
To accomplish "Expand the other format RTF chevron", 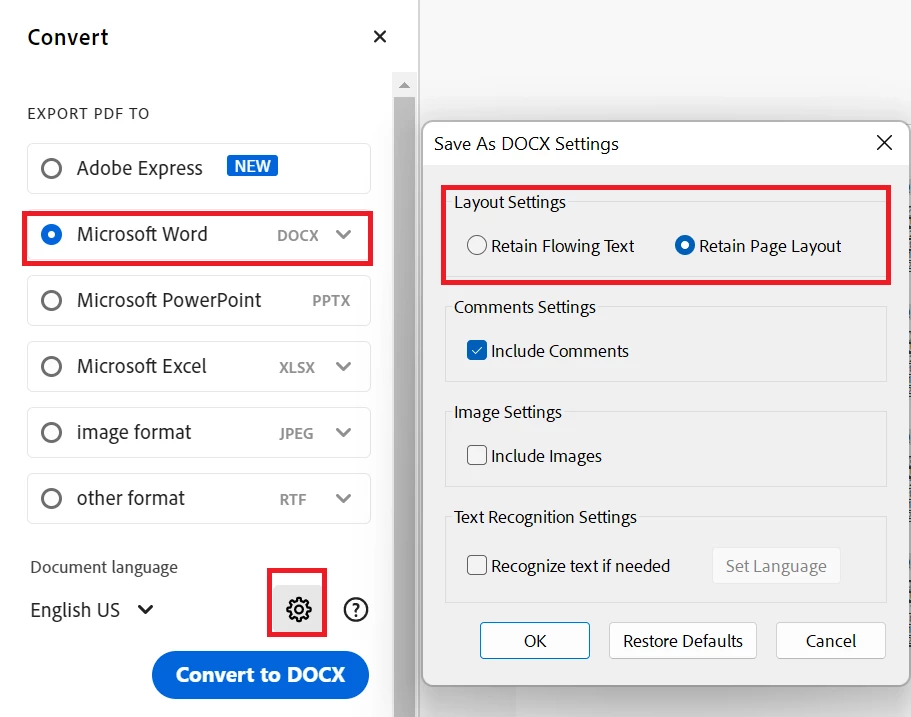I will click(x=343, y=499).
